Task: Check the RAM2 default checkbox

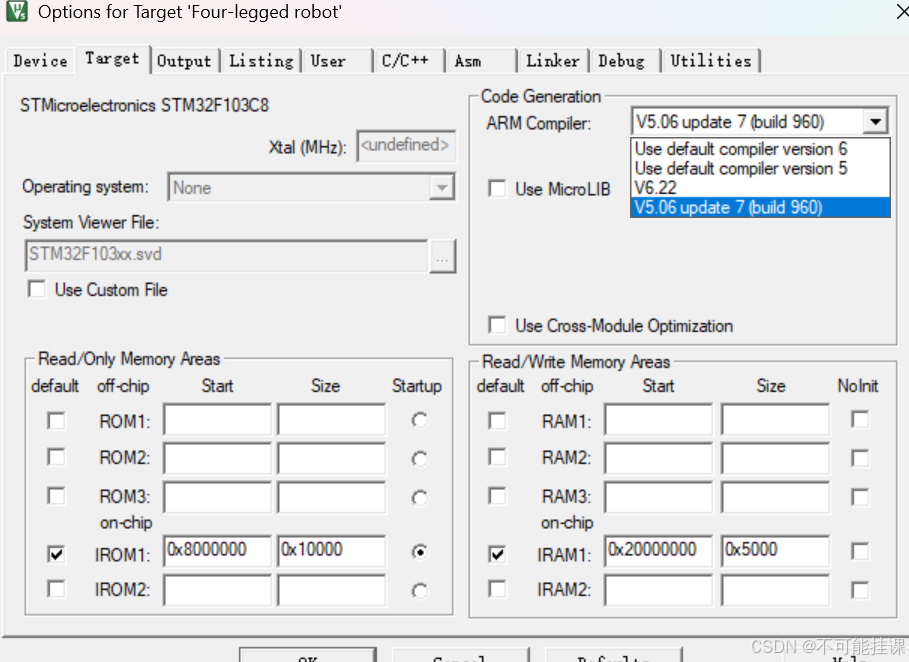Action: [497, 457]
